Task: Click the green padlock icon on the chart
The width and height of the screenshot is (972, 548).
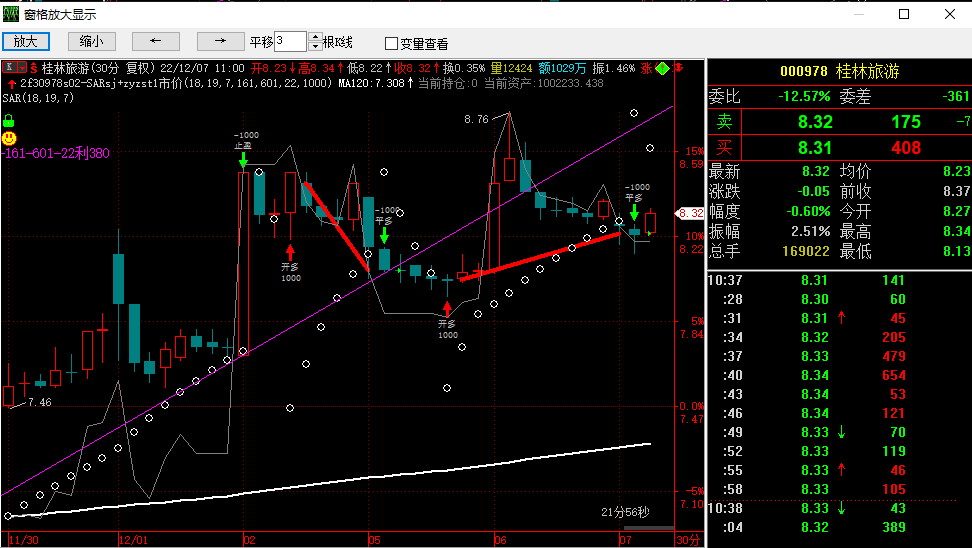Action: tap(8, 118)
